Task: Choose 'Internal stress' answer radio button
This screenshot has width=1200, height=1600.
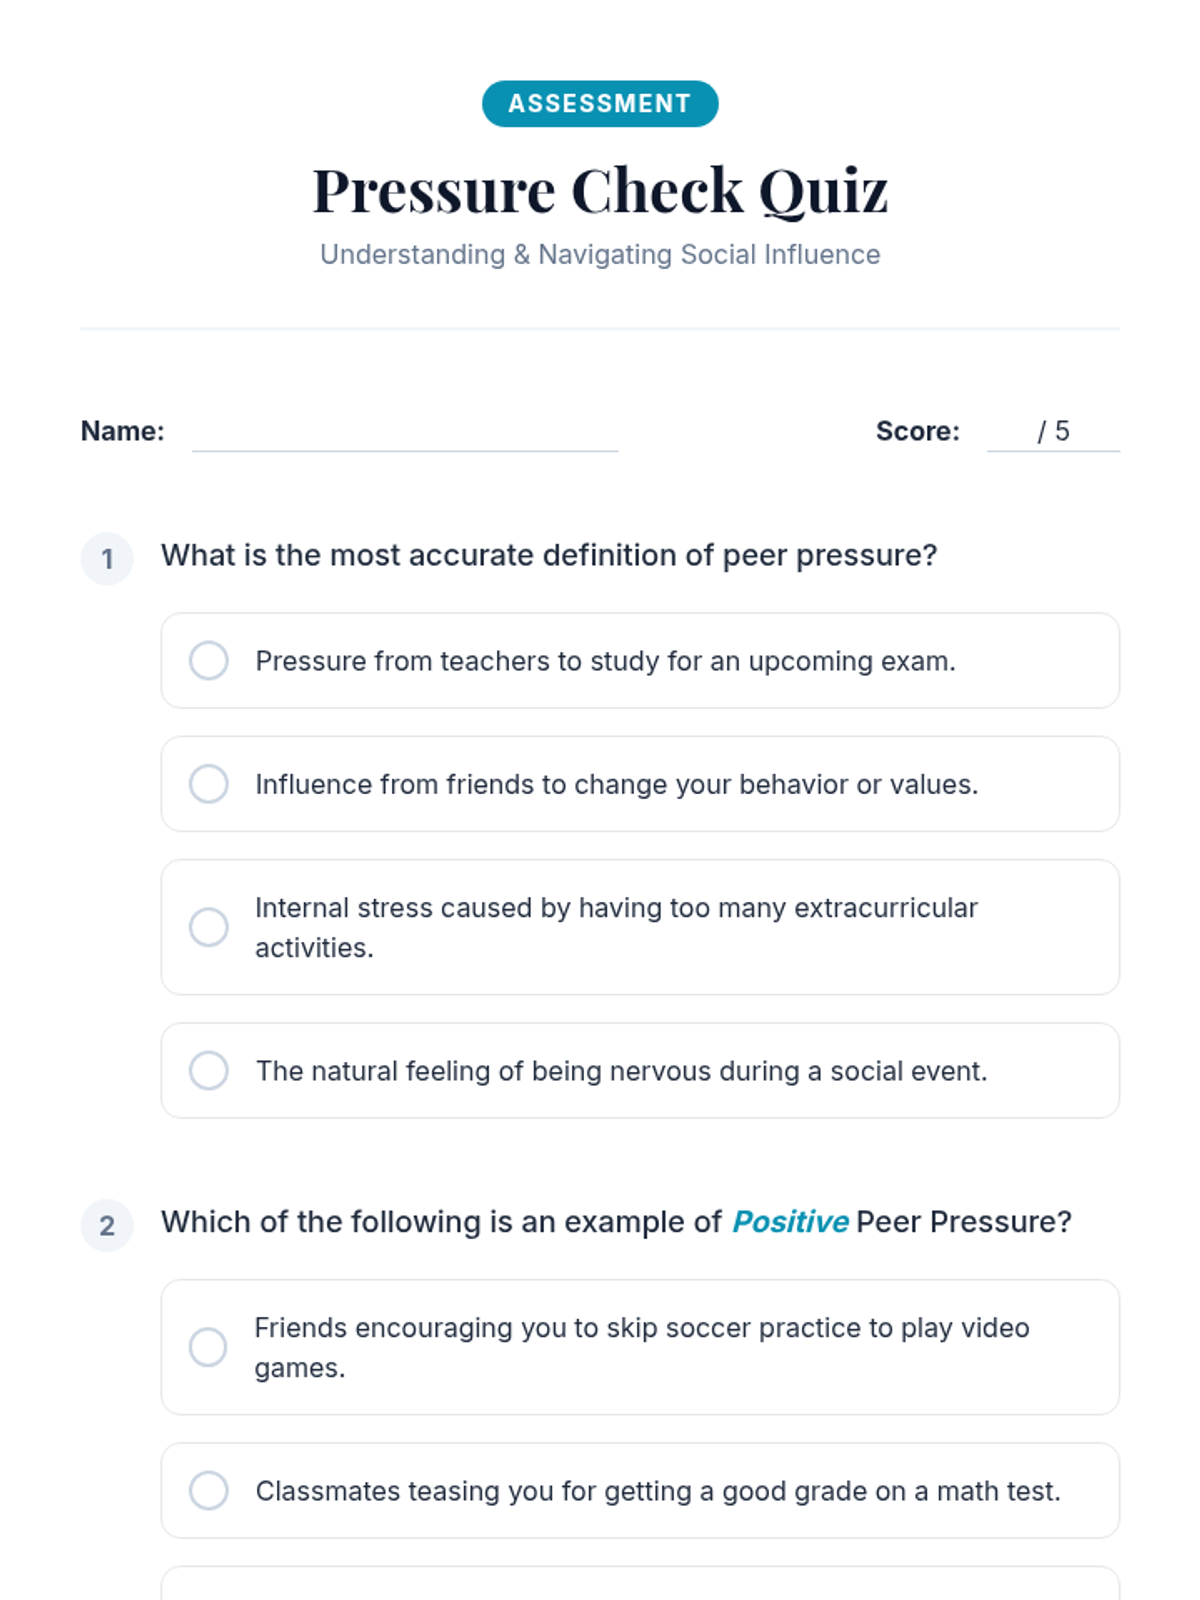Action: tap(209, 927)
